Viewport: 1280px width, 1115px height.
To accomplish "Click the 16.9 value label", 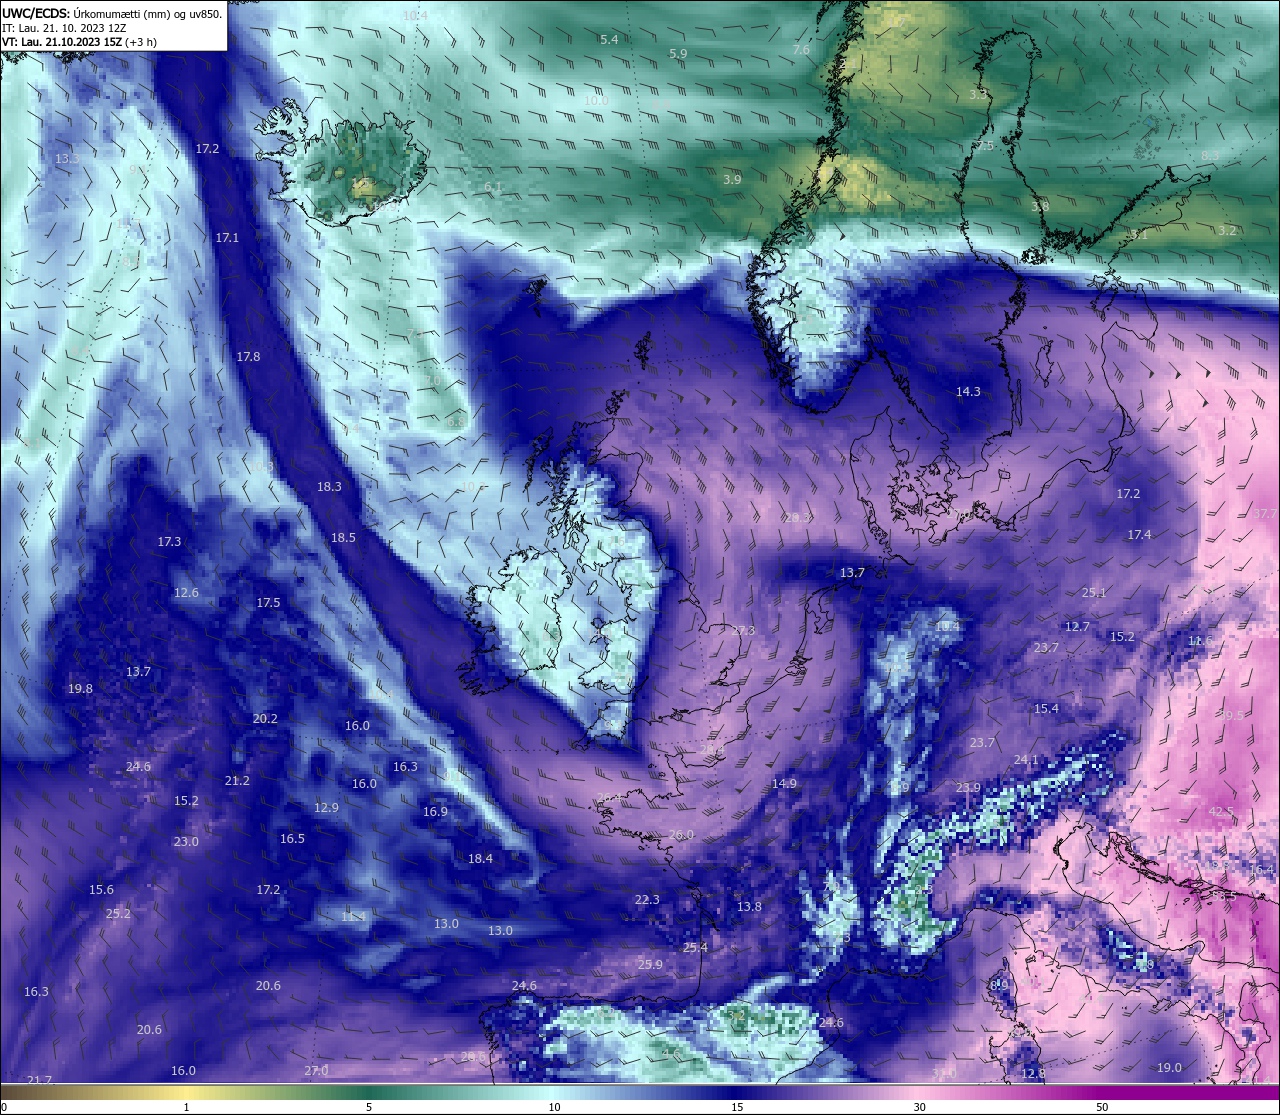I will (435, 812).
